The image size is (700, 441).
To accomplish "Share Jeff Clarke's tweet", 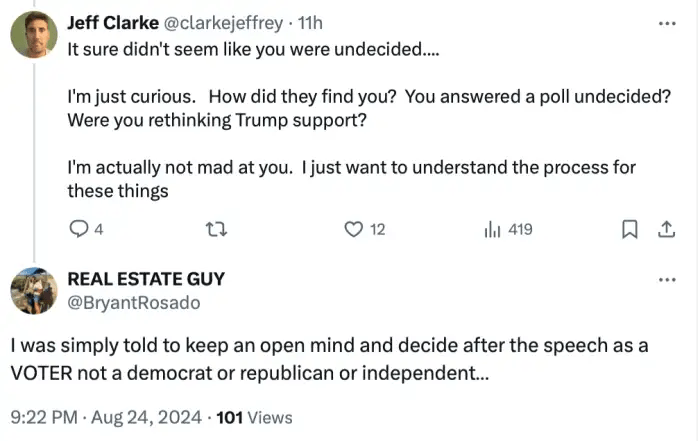I will [666, 230].
